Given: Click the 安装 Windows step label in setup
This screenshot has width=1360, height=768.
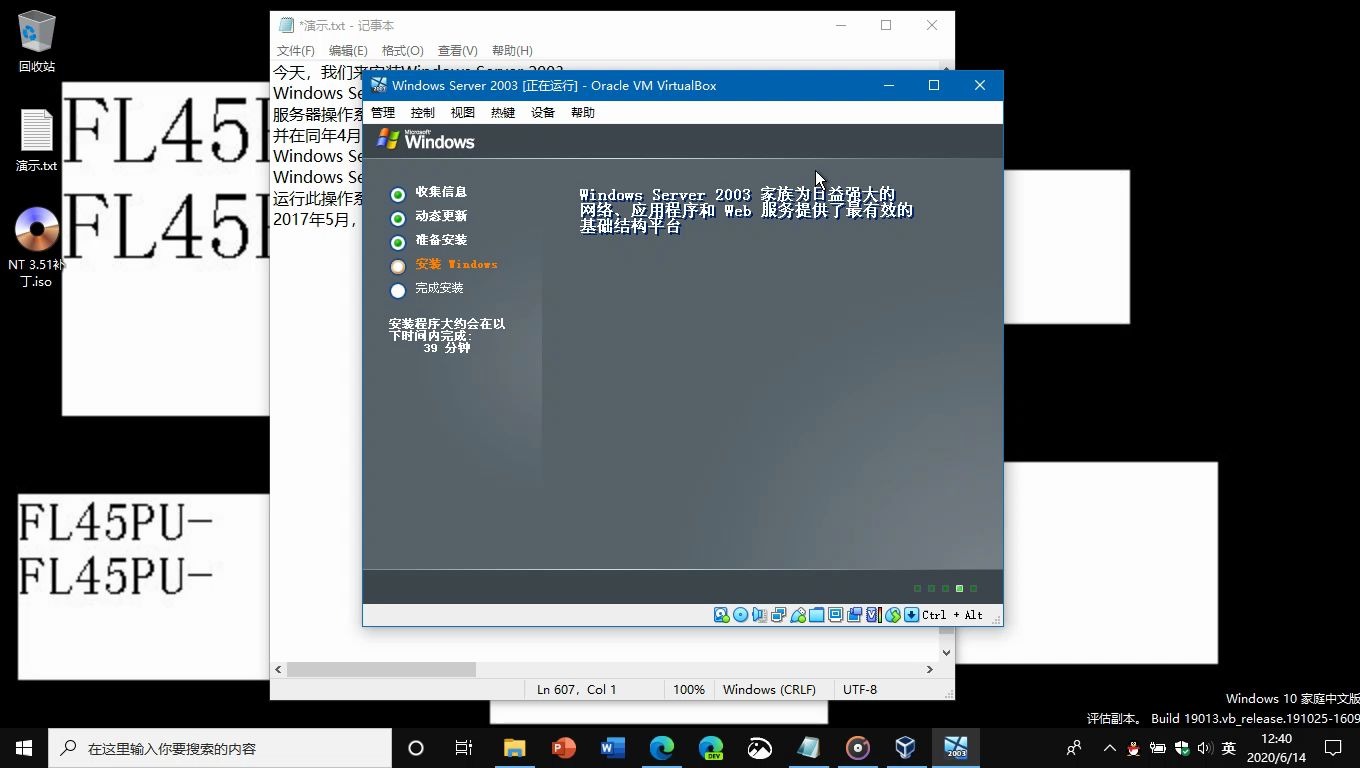Looking at the screenshot, I should (456, 264).
